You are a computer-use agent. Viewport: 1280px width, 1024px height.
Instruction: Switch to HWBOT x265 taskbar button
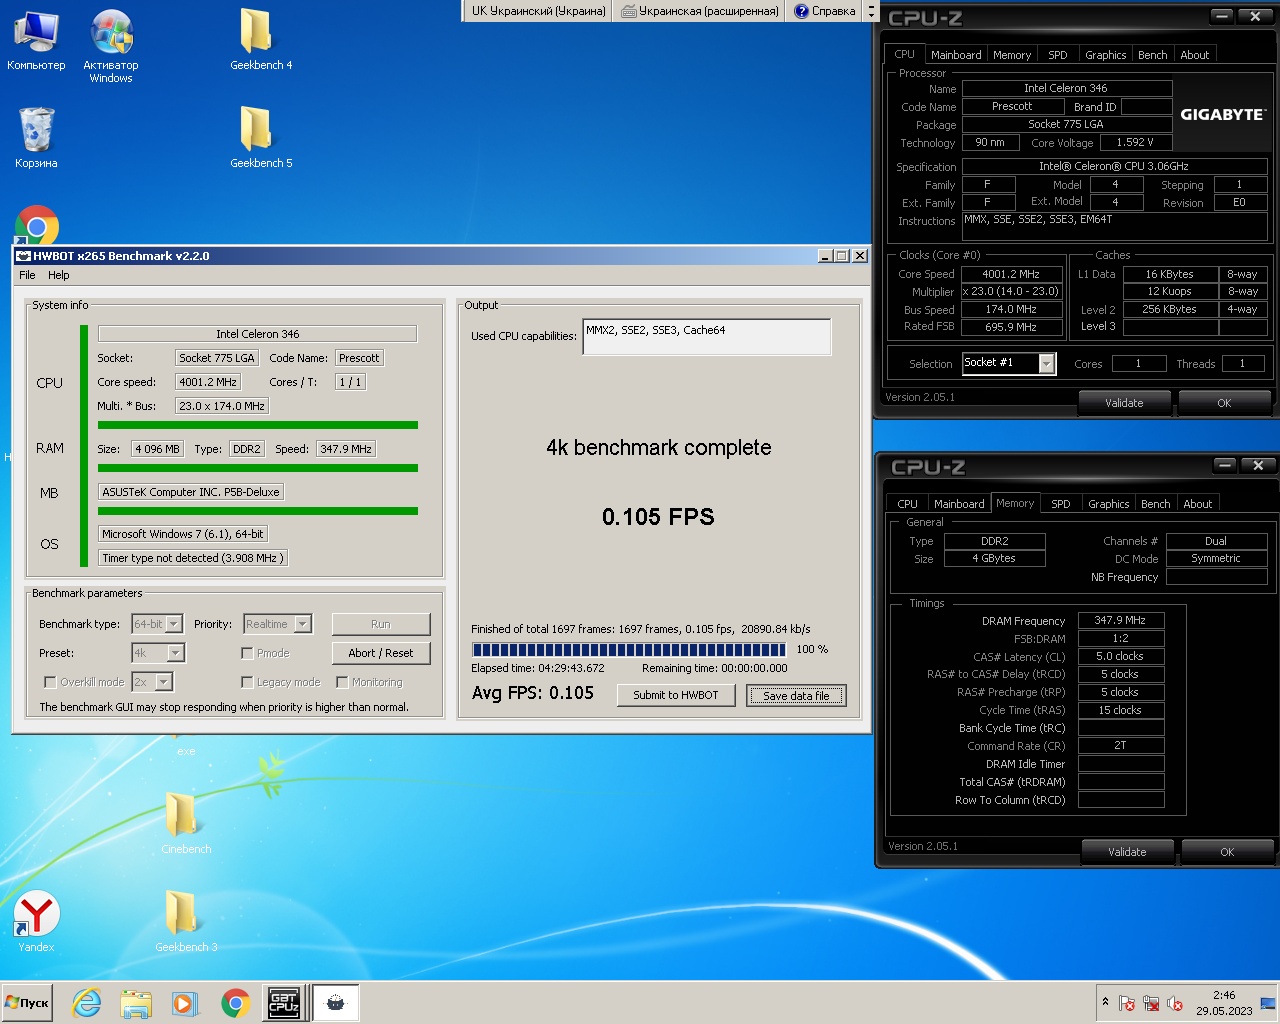(x=336, y=1003)
